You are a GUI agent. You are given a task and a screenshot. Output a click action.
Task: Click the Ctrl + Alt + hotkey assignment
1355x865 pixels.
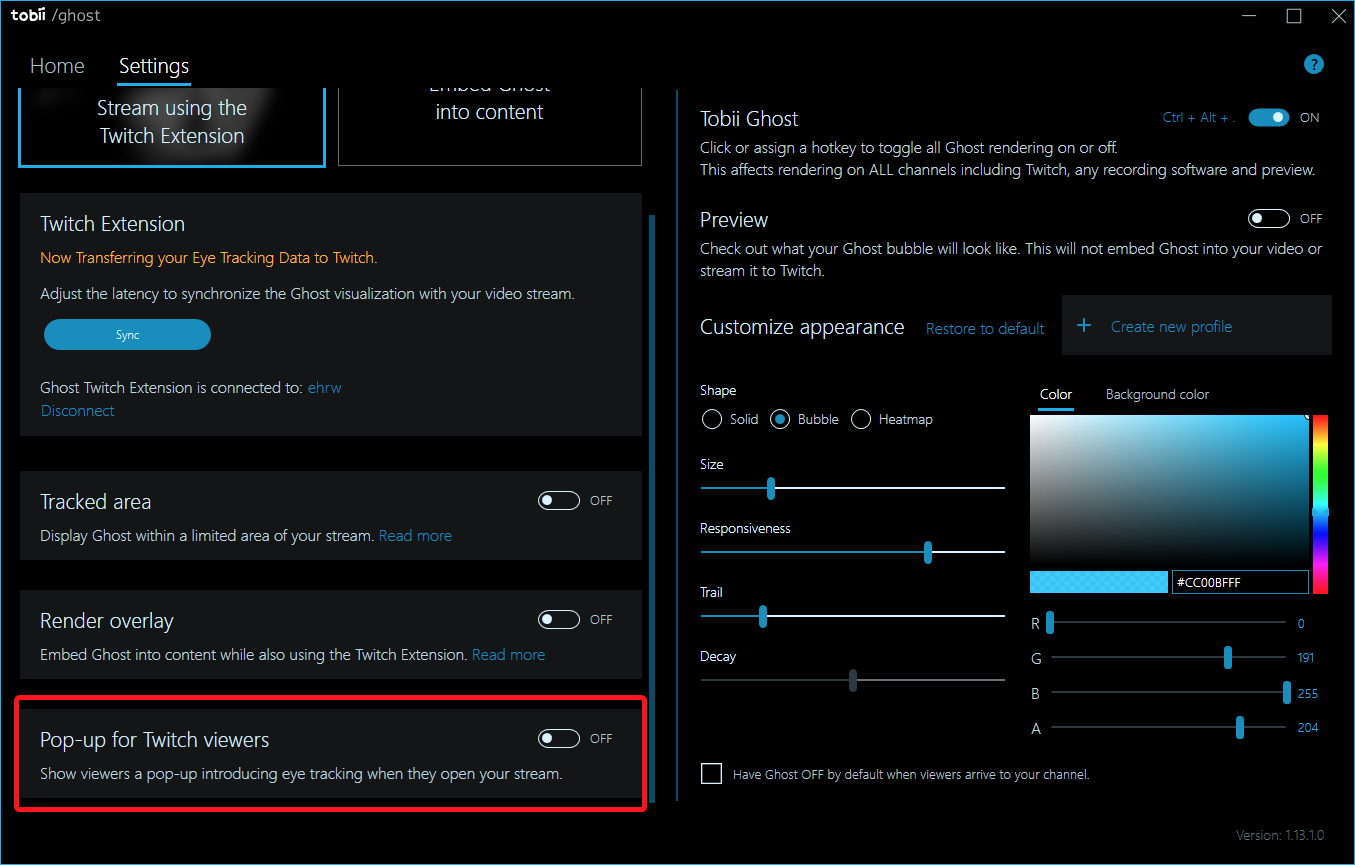1199,117
